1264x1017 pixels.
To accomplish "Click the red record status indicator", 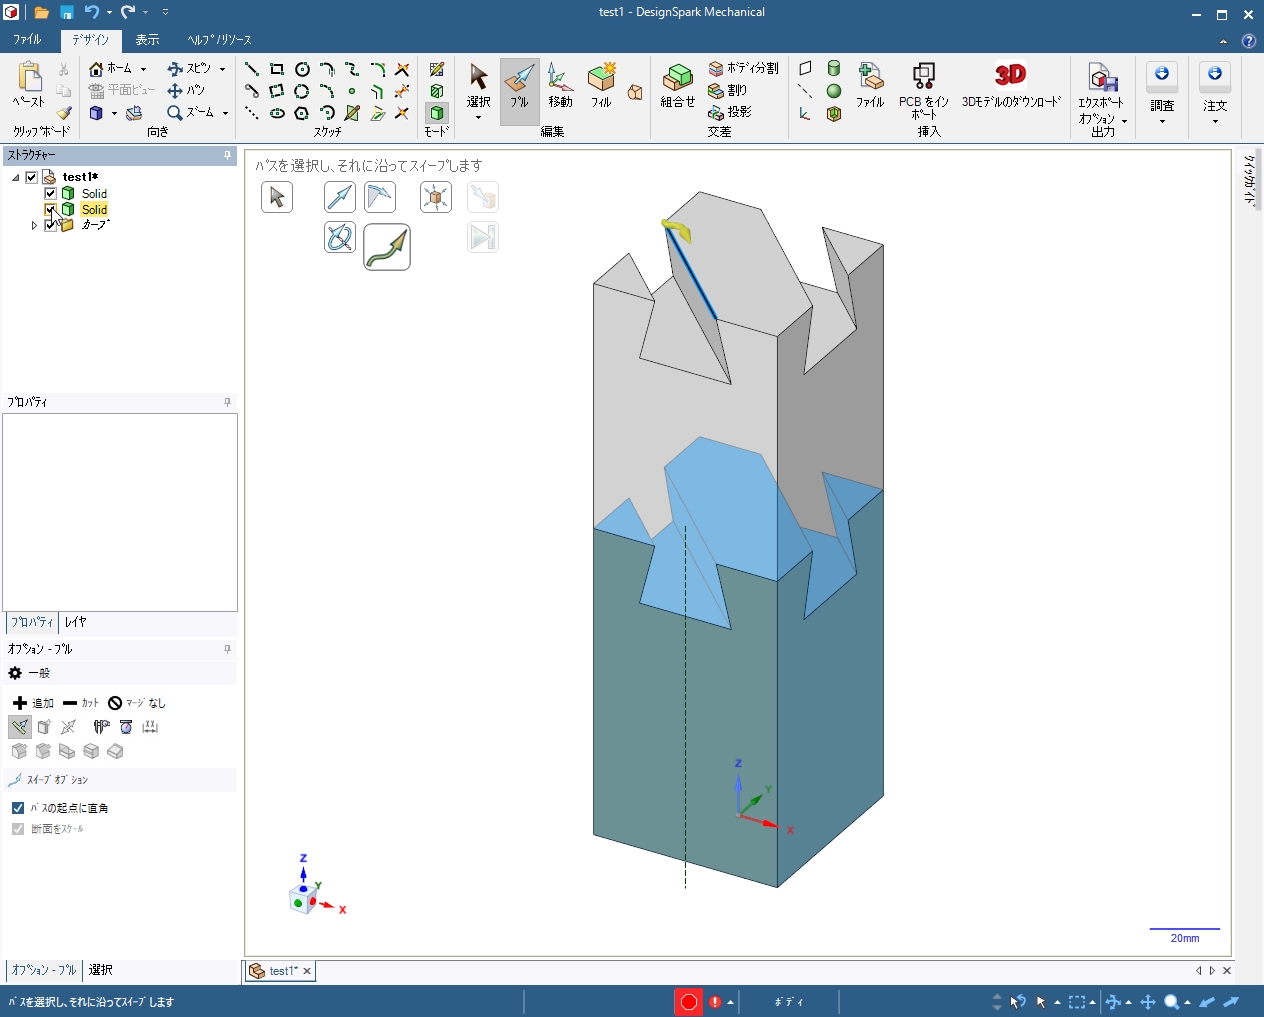I will [689, 1002].
